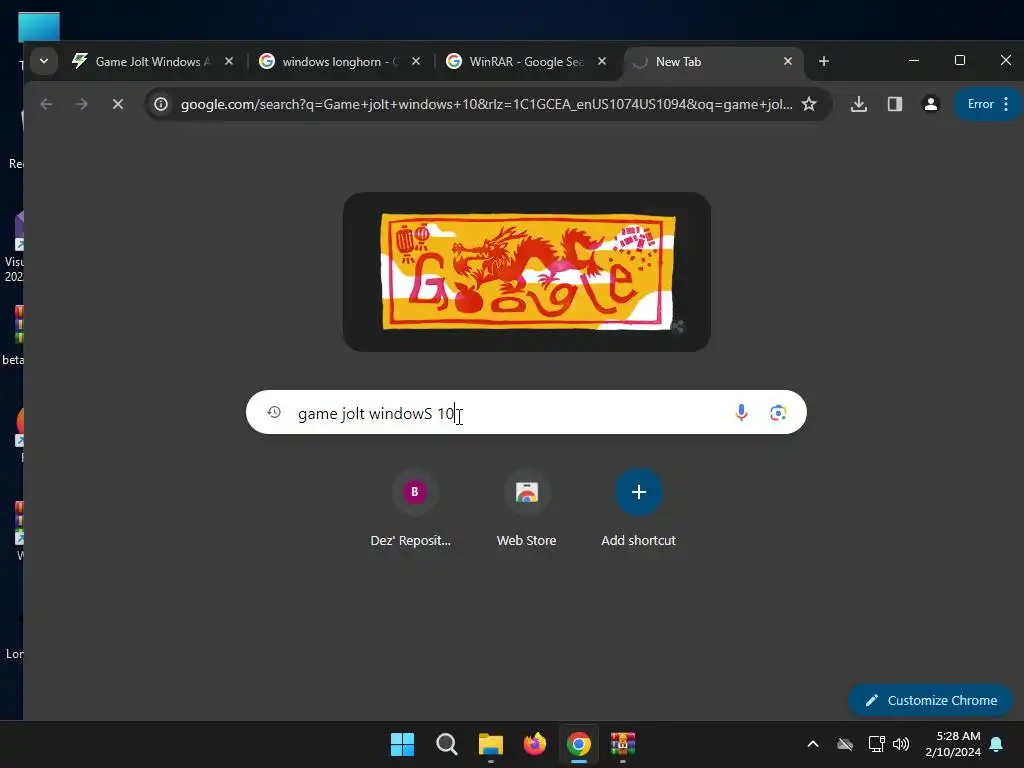Image resolution: width=1024 pixels, height=768 pixels.
Task: View site information icon in address bar
Action: click(161, 104)
